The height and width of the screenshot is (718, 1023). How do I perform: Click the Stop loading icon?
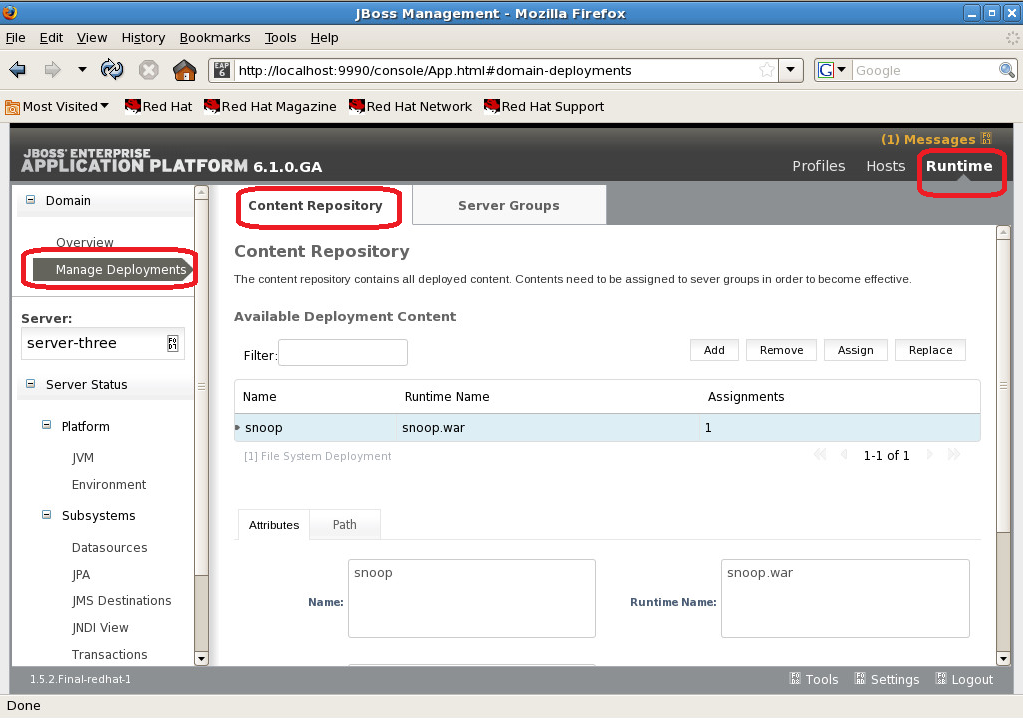pyautogui.click(x=149, y=70)
